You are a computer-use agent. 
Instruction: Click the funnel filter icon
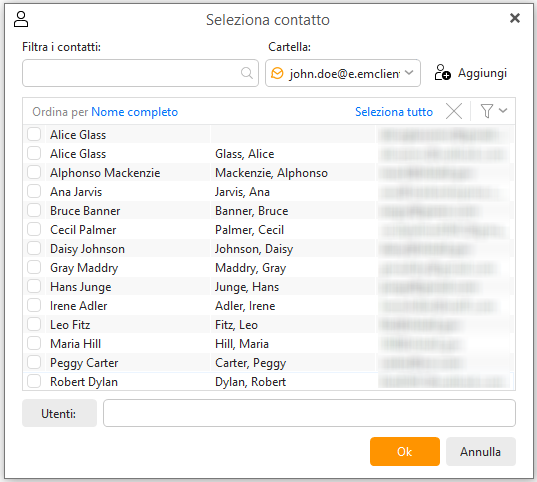click(487, 111)
